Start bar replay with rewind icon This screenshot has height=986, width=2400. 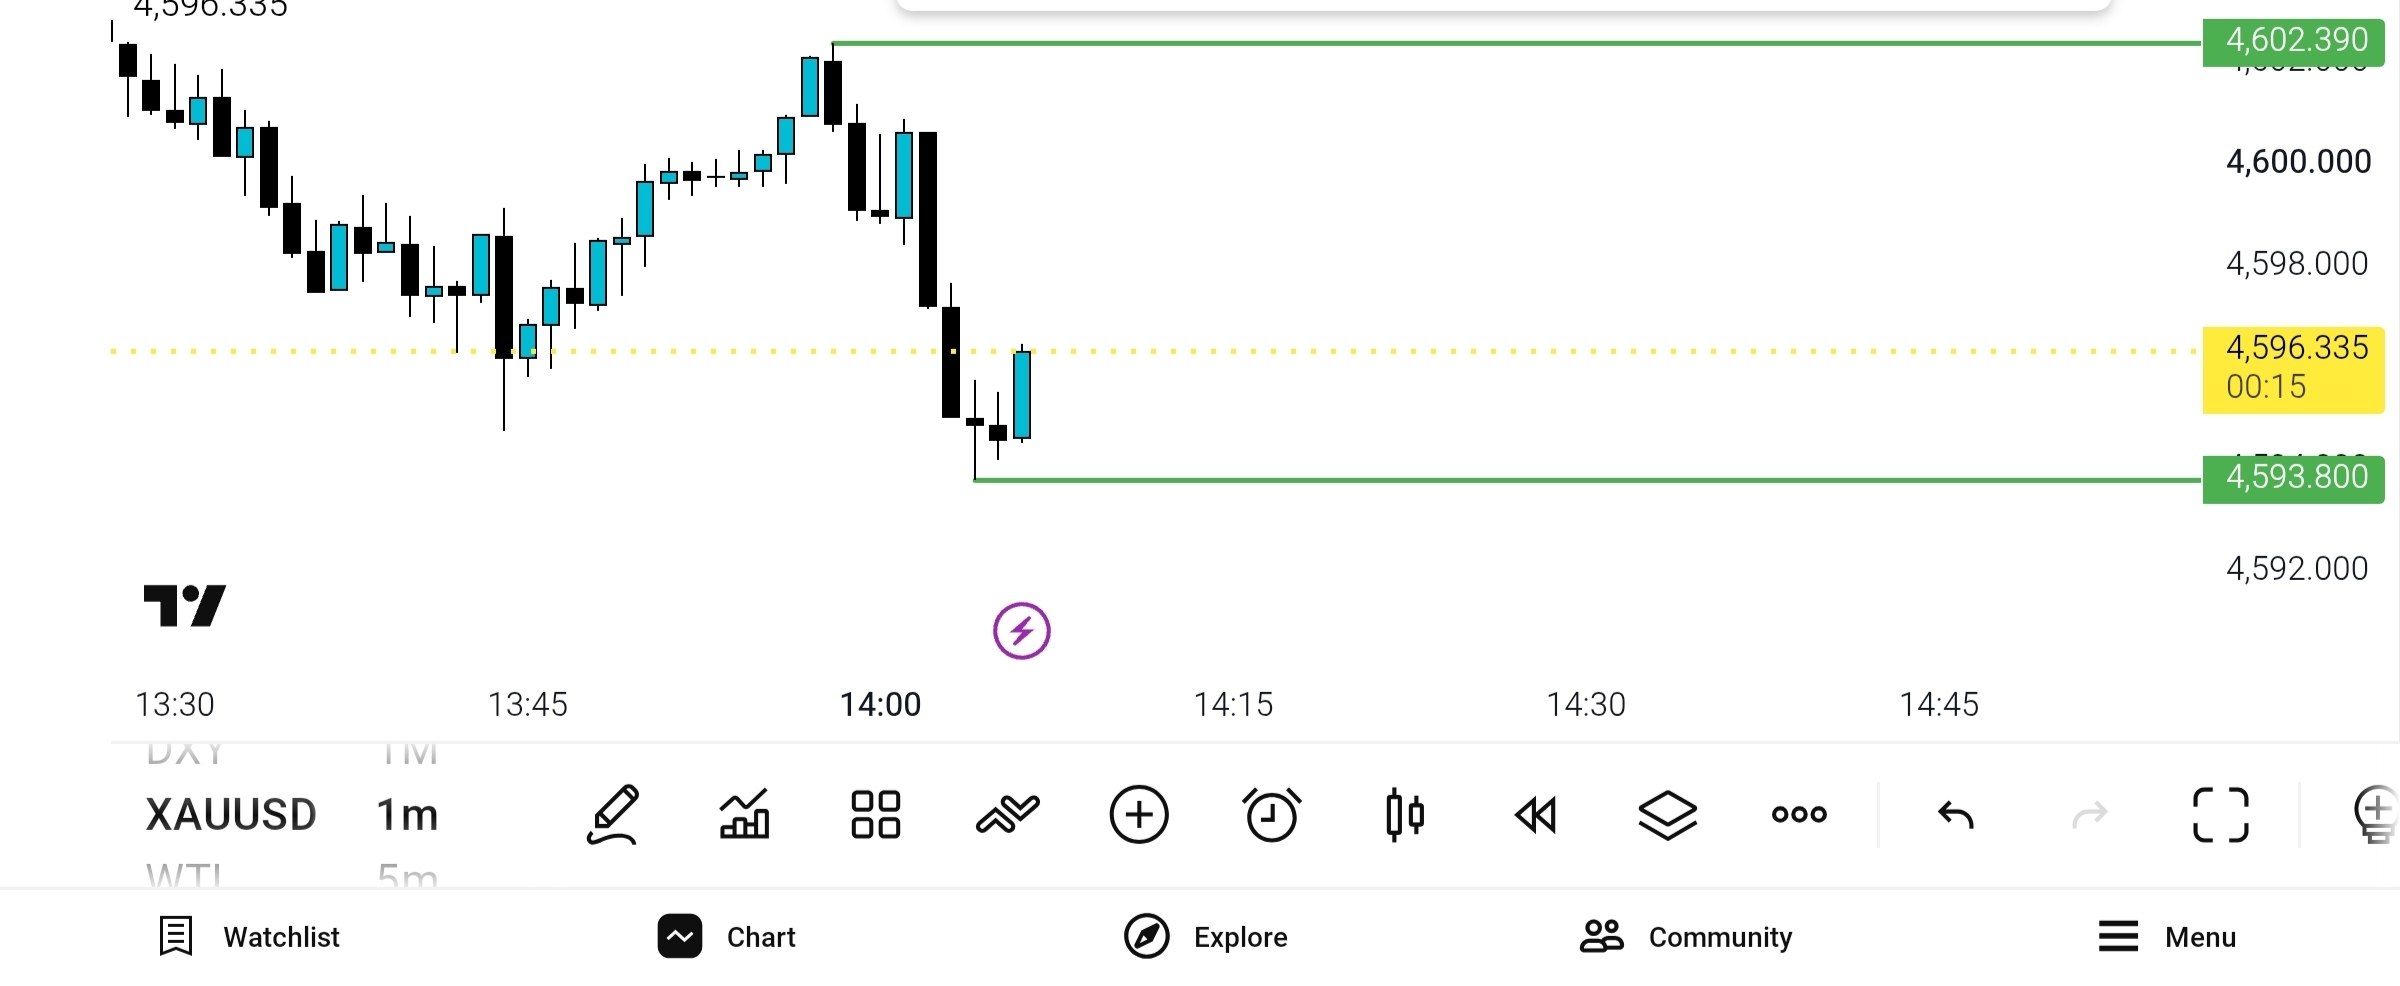point(1536,815)
